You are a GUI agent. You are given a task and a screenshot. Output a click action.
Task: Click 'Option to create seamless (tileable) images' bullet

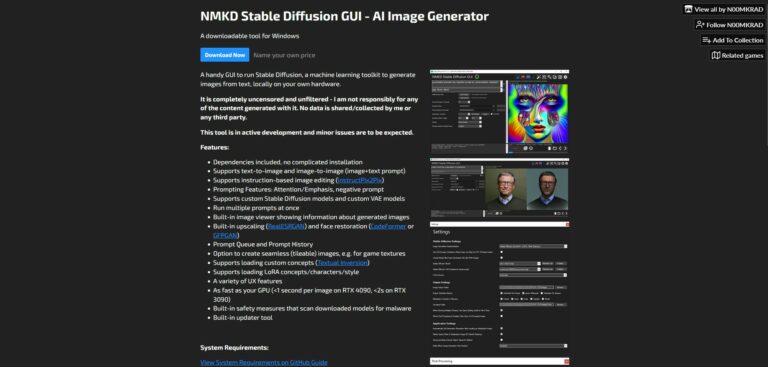[x=309, y=254]
